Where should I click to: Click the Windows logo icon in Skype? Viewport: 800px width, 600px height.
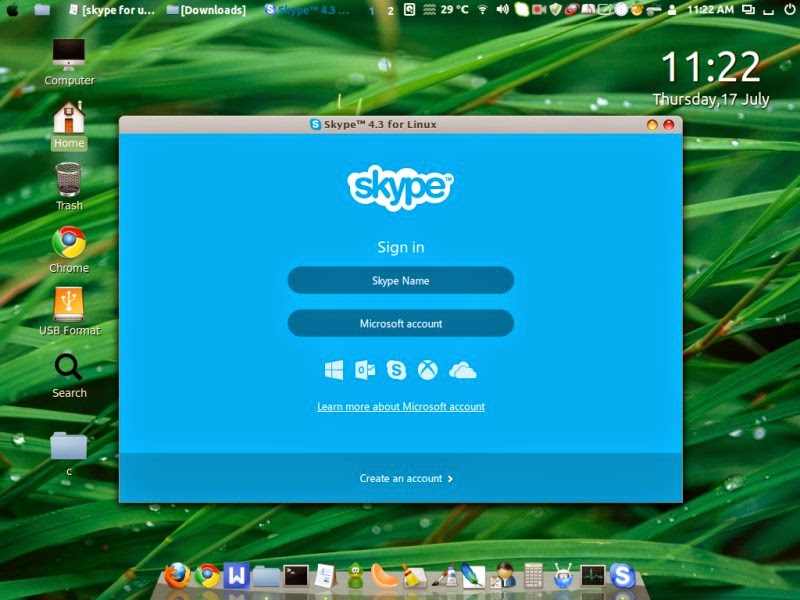coord(334,370)
